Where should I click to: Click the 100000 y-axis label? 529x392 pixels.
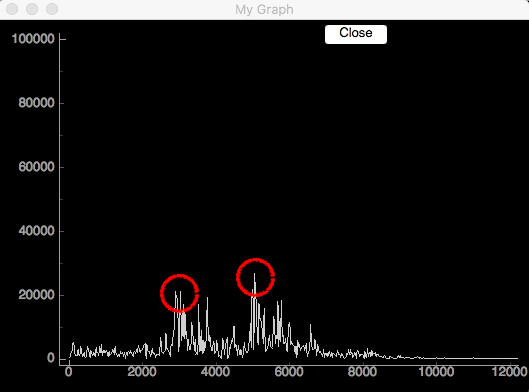tap(33, 39)
